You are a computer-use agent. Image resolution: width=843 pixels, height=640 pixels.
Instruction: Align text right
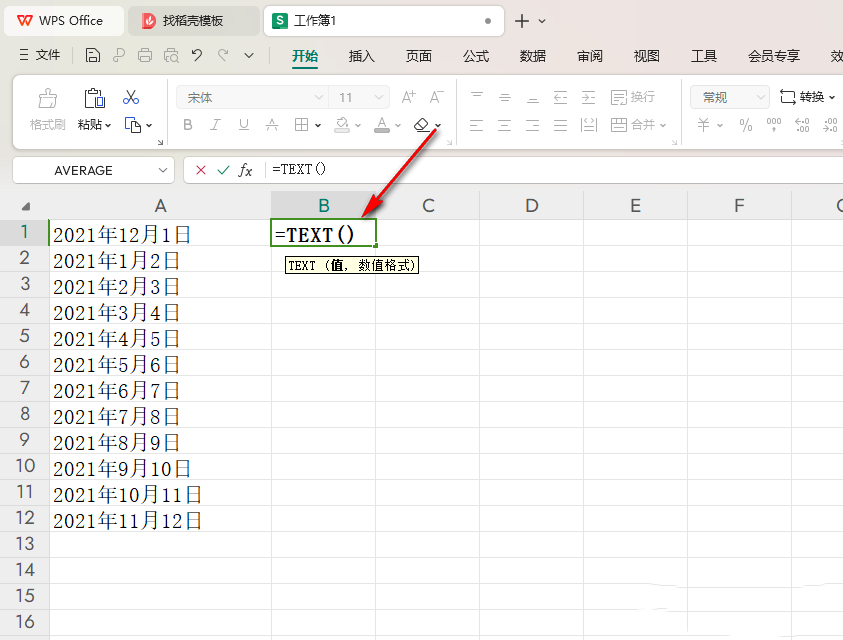(532, 125)
